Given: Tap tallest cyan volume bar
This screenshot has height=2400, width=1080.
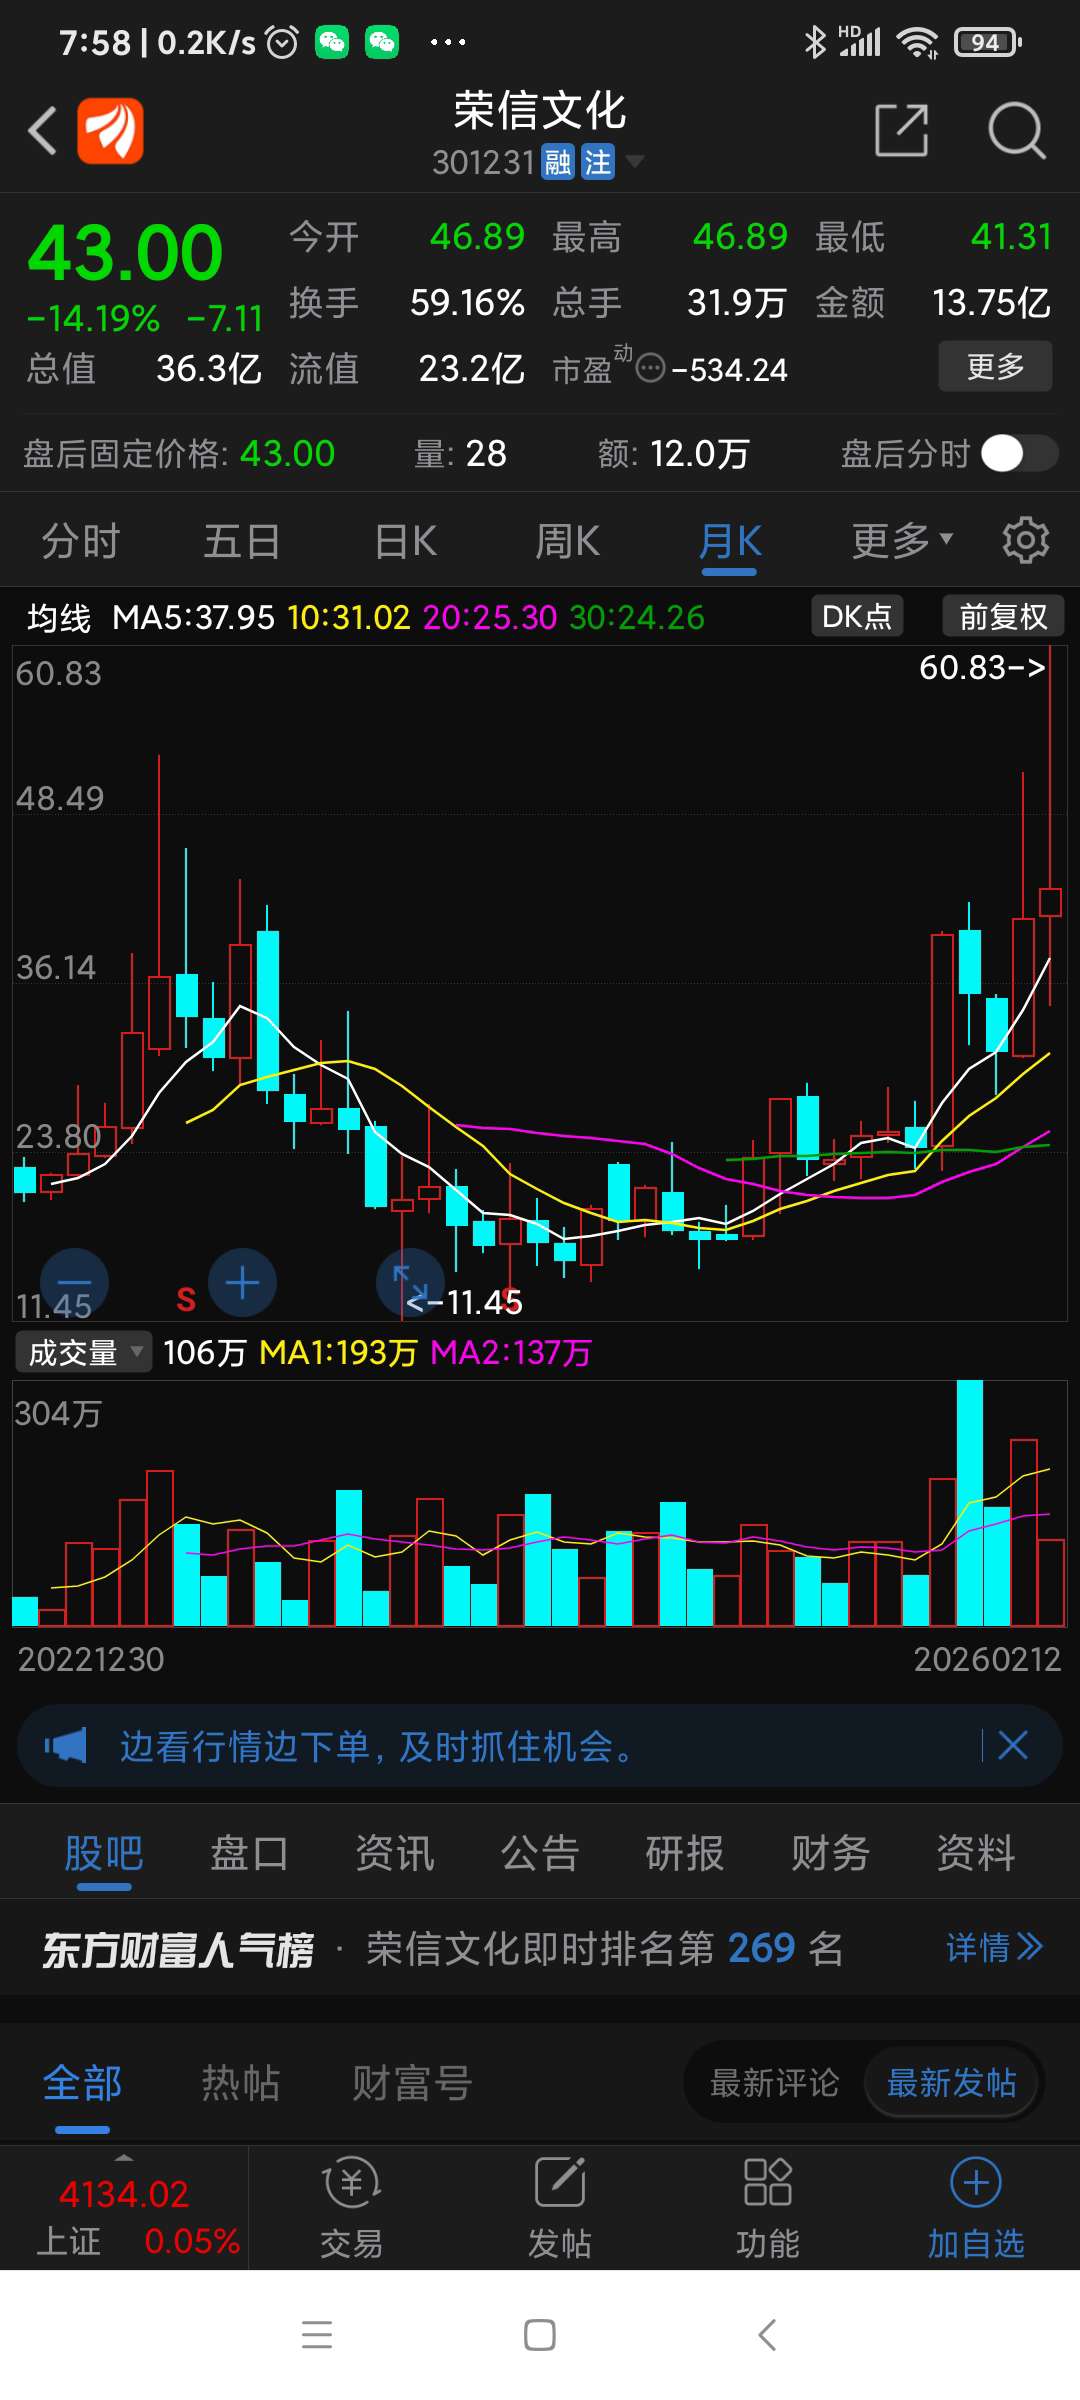Looking at the screenshot, I should click(x=969, y=1503).
